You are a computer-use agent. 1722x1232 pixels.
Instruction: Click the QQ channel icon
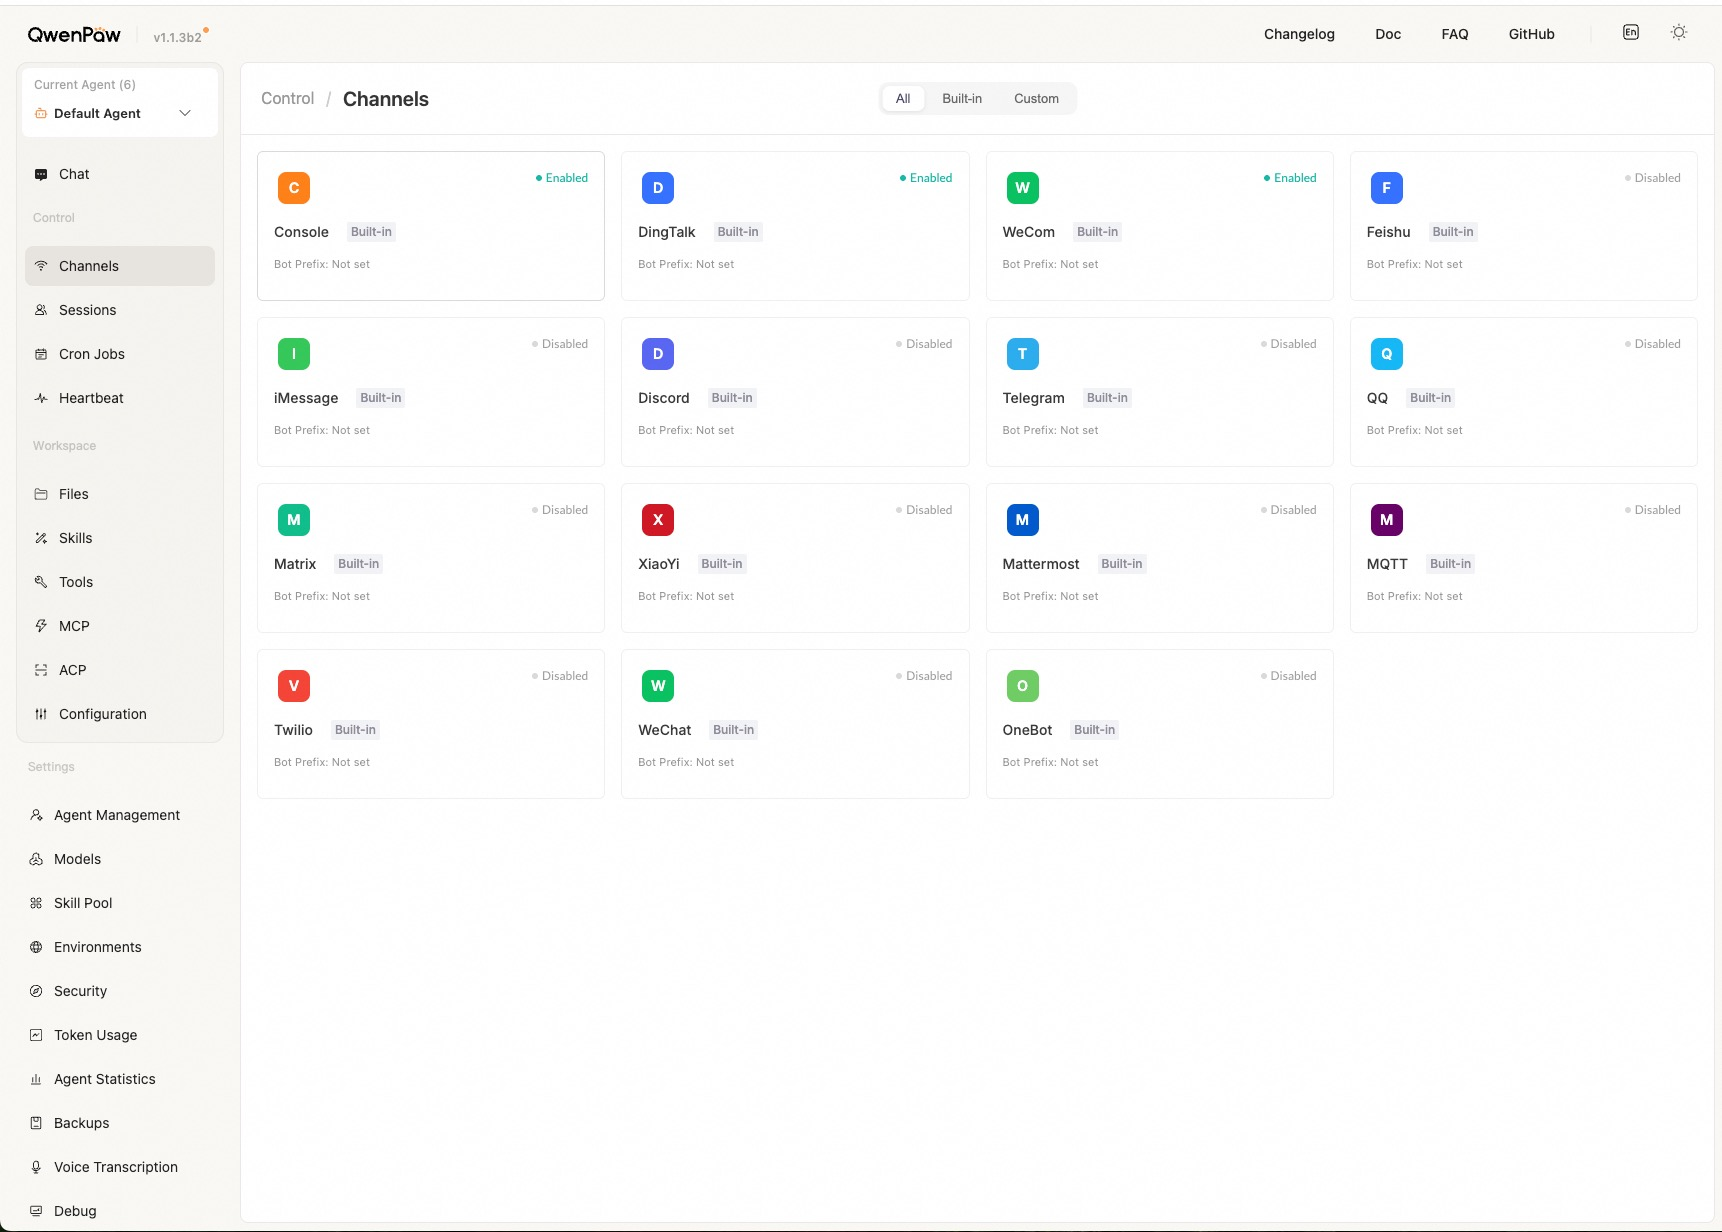(x=1386, y=354)
